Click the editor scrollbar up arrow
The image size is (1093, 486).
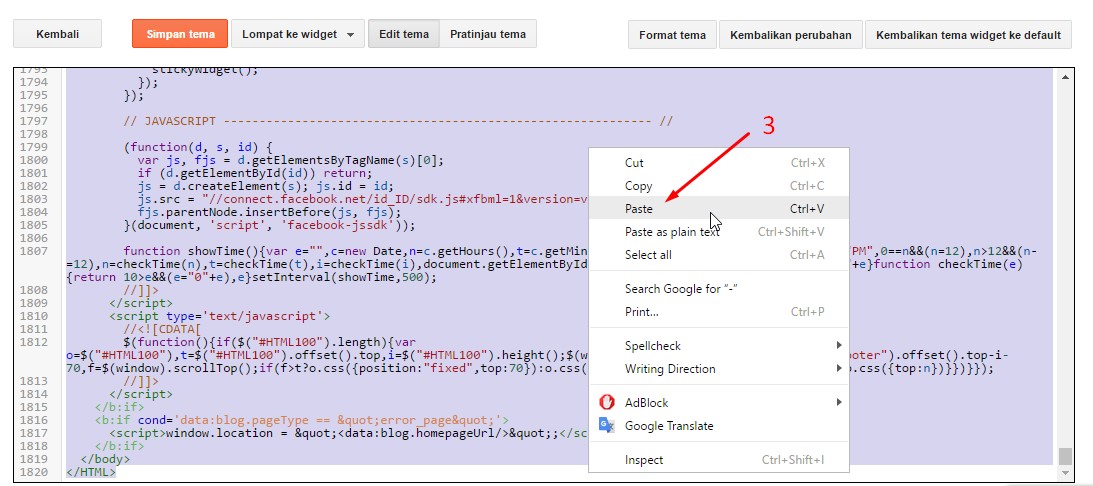click(x=1064, y=75)
